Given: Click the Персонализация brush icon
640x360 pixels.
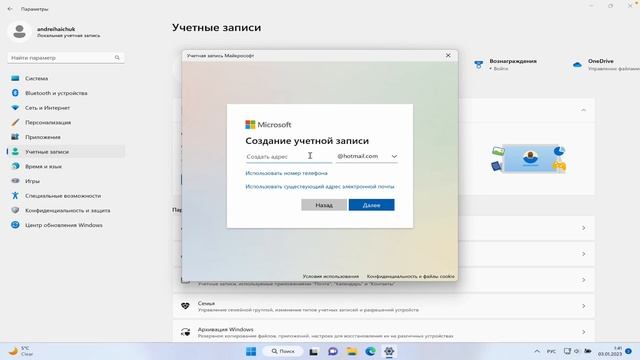Looking at the screenshot, I should [x=15, y=122].
